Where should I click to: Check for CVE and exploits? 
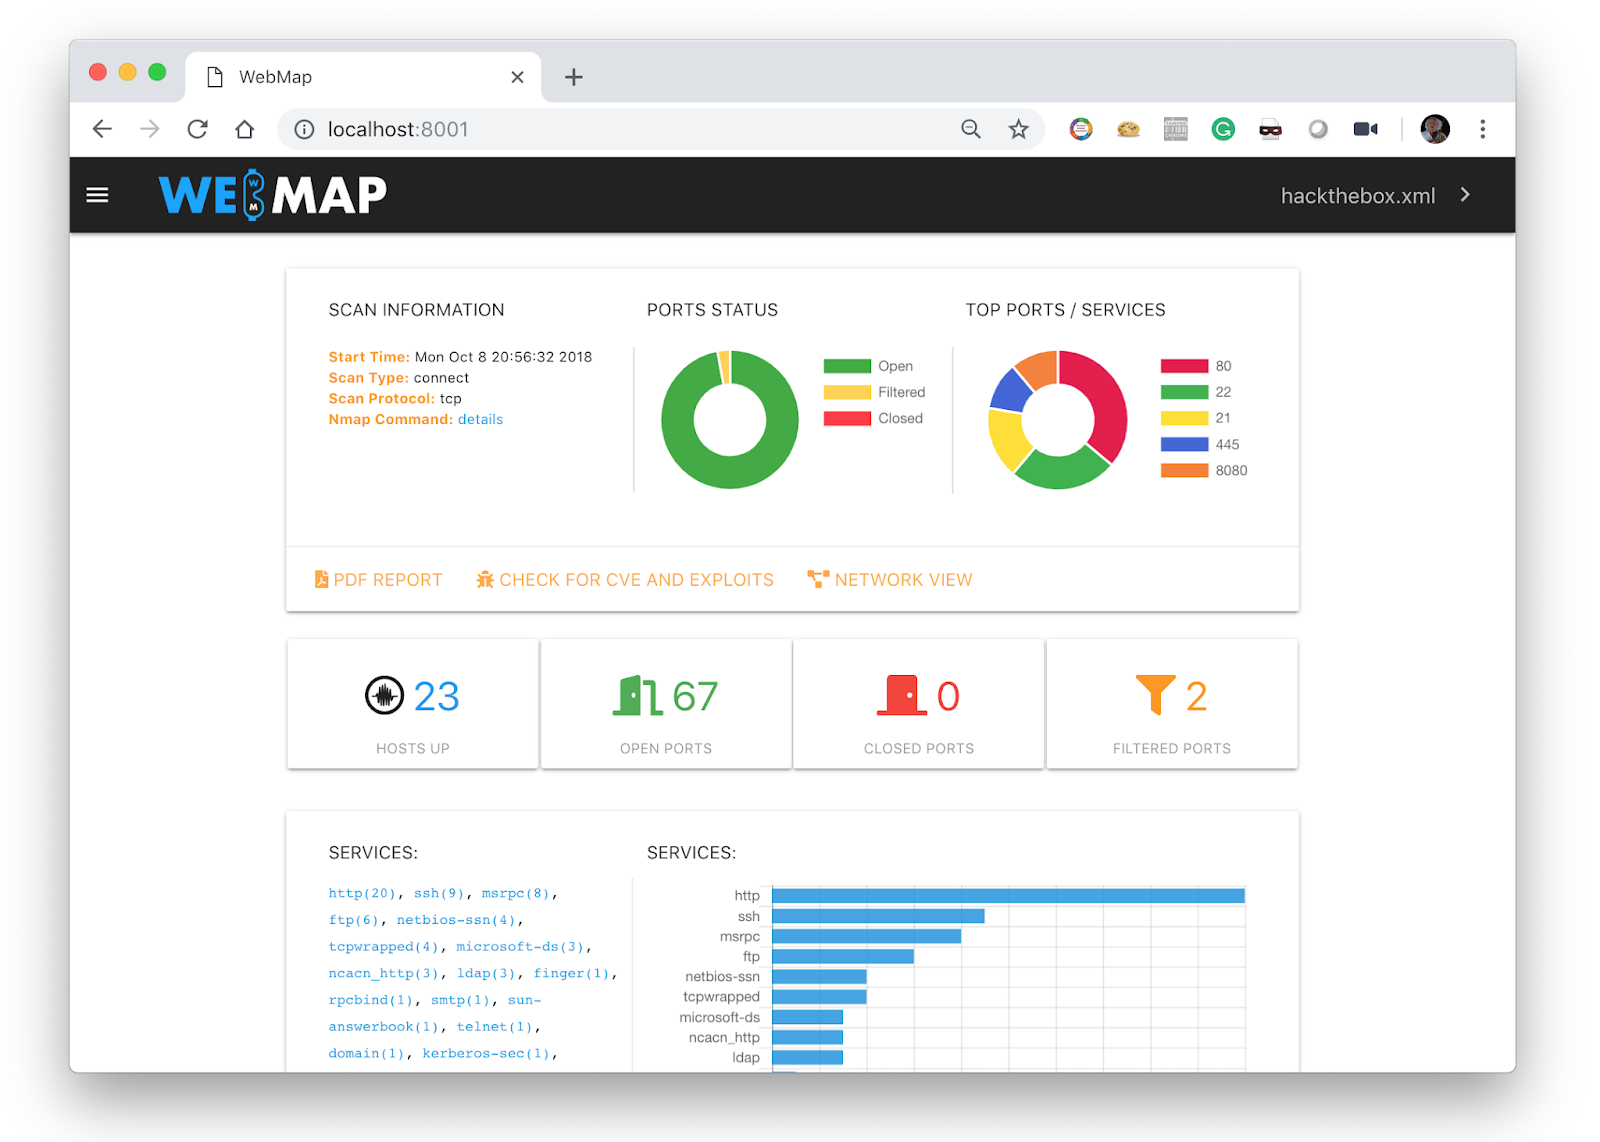click(x=625, y=579)
